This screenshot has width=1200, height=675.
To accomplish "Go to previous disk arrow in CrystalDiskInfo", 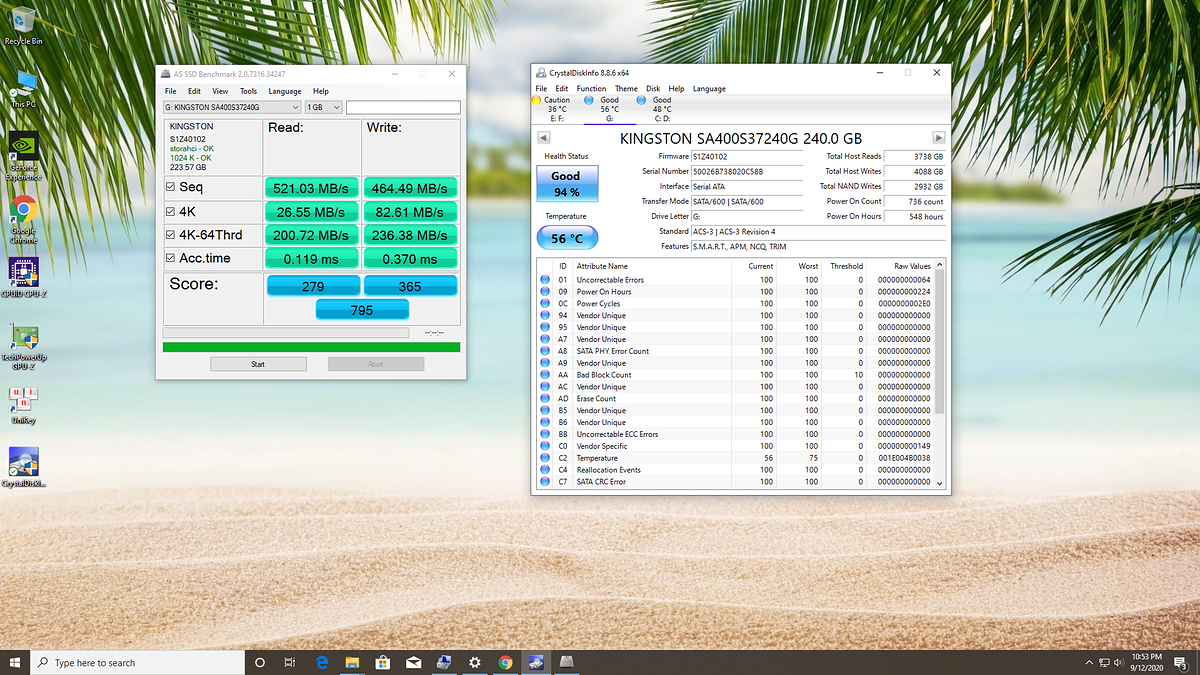I will [x=543, y=138].
